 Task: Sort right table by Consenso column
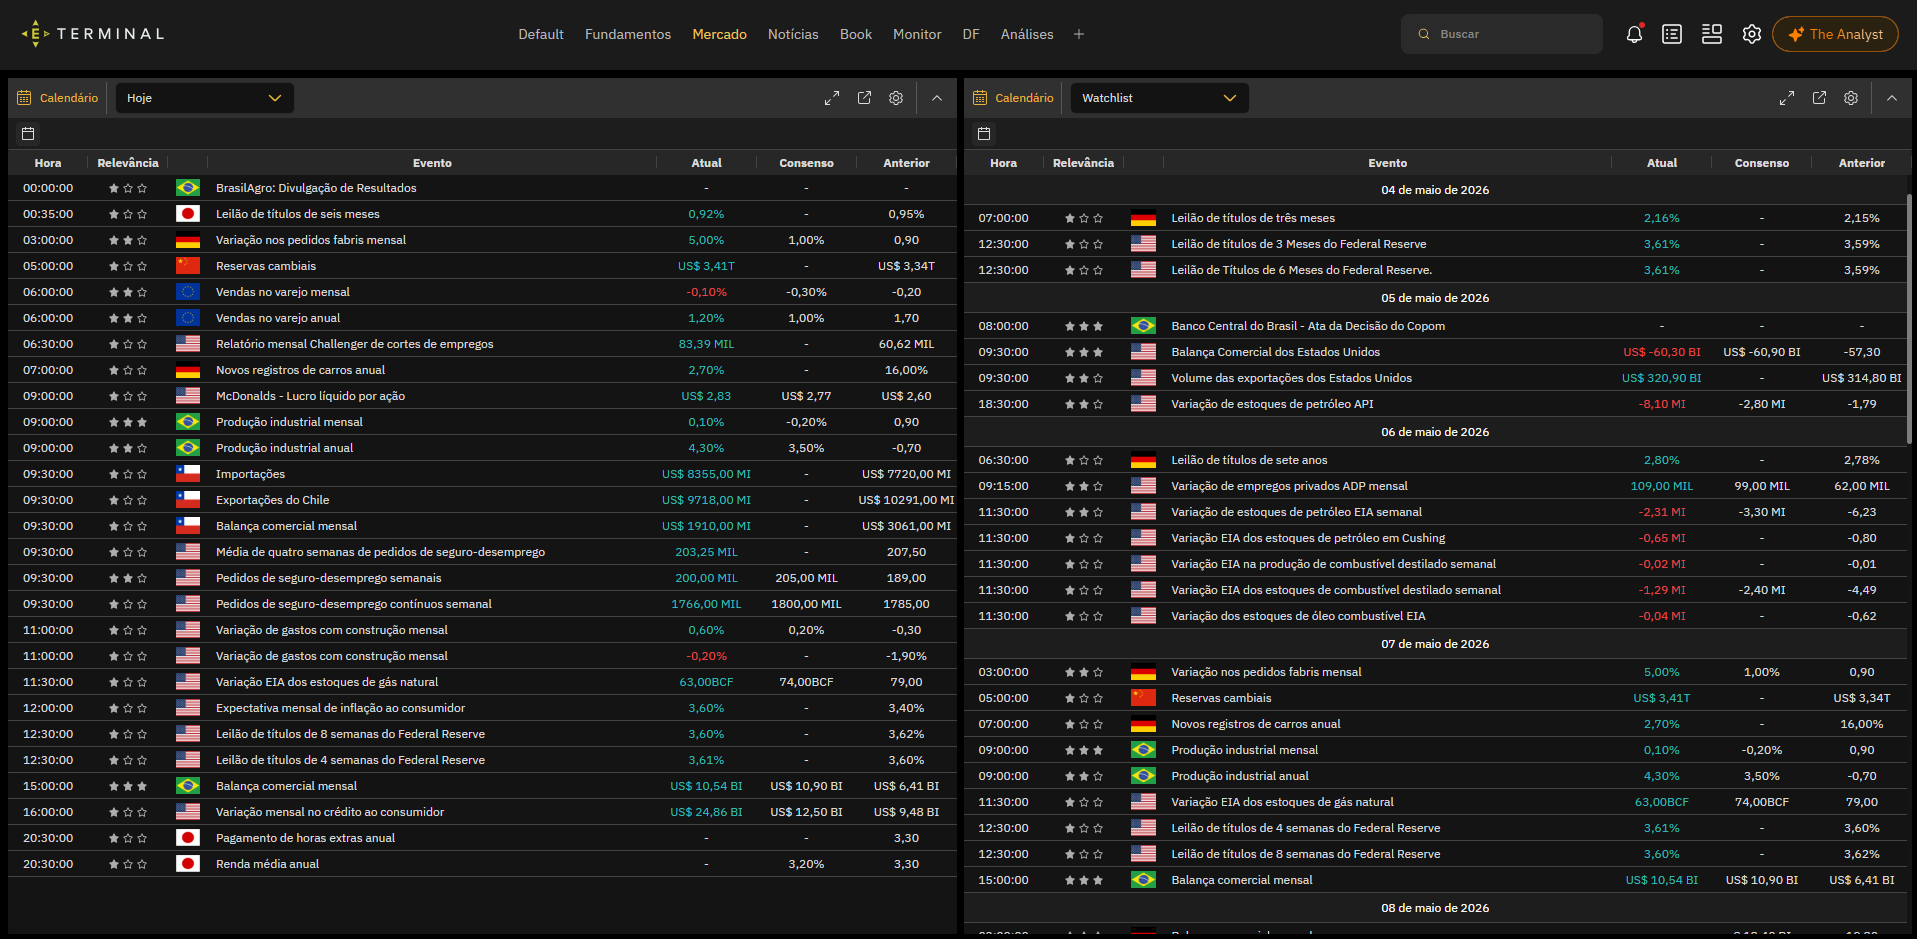tap(1762, 163)
